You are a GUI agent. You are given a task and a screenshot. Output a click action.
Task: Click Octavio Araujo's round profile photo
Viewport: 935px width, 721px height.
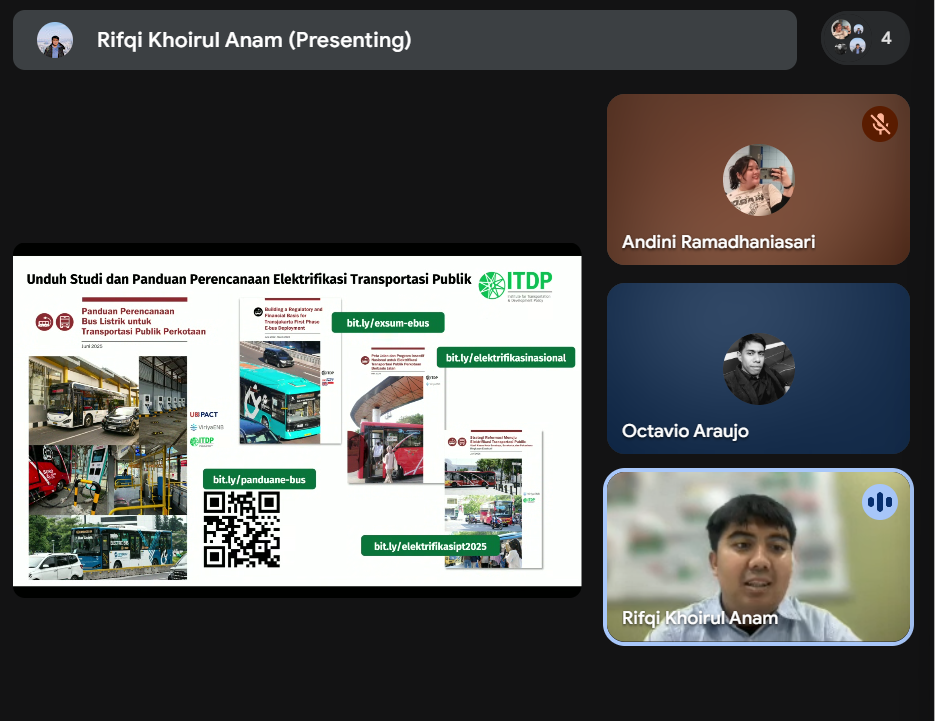tap(758, 369)
